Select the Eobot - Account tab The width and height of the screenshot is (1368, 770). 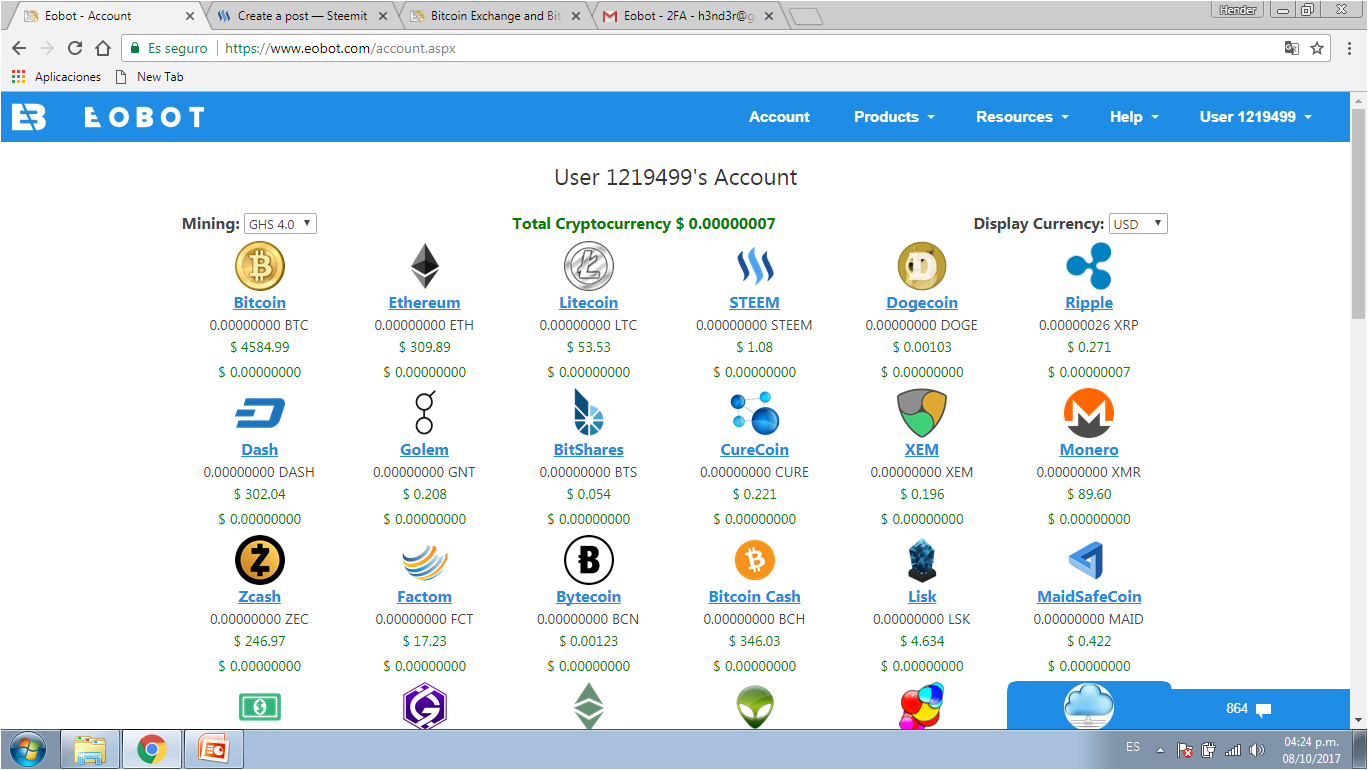pyautogui.click(x=108, y=16)
